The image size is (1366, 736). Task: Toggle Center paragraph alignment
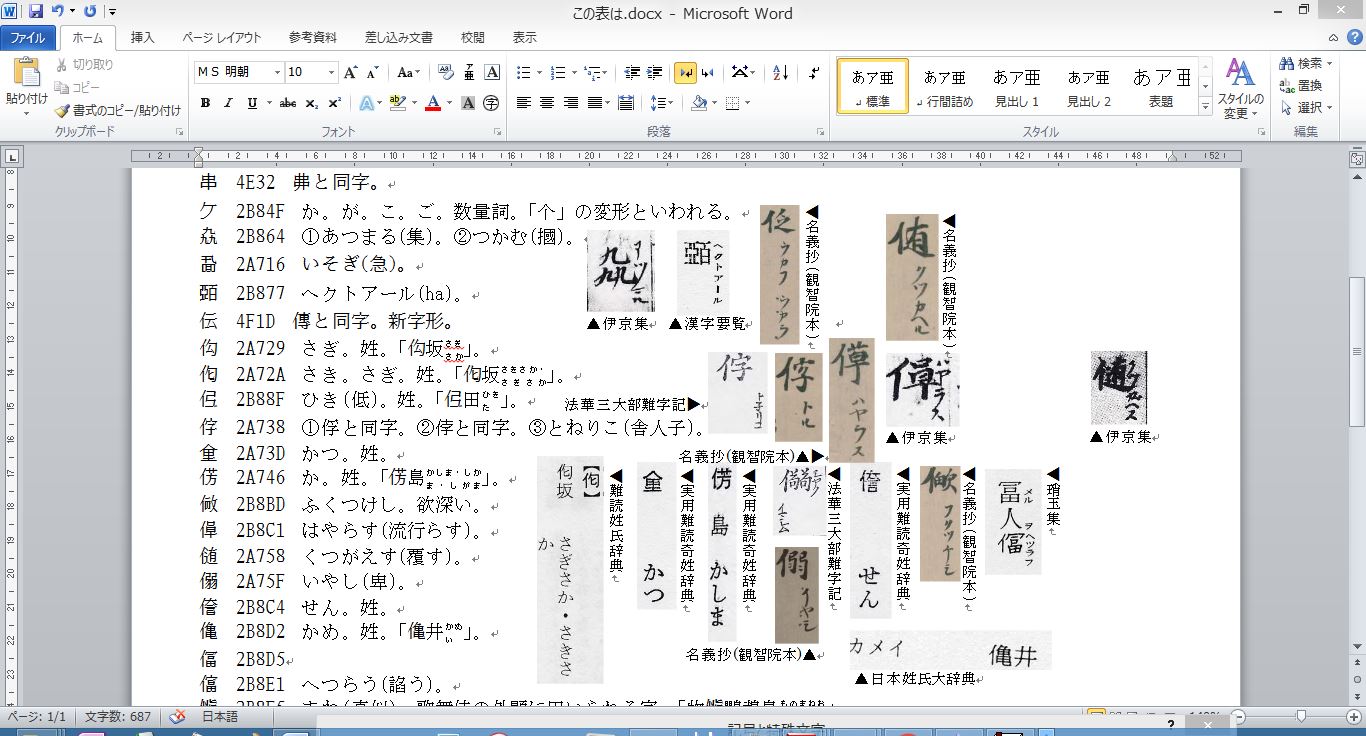547,103
